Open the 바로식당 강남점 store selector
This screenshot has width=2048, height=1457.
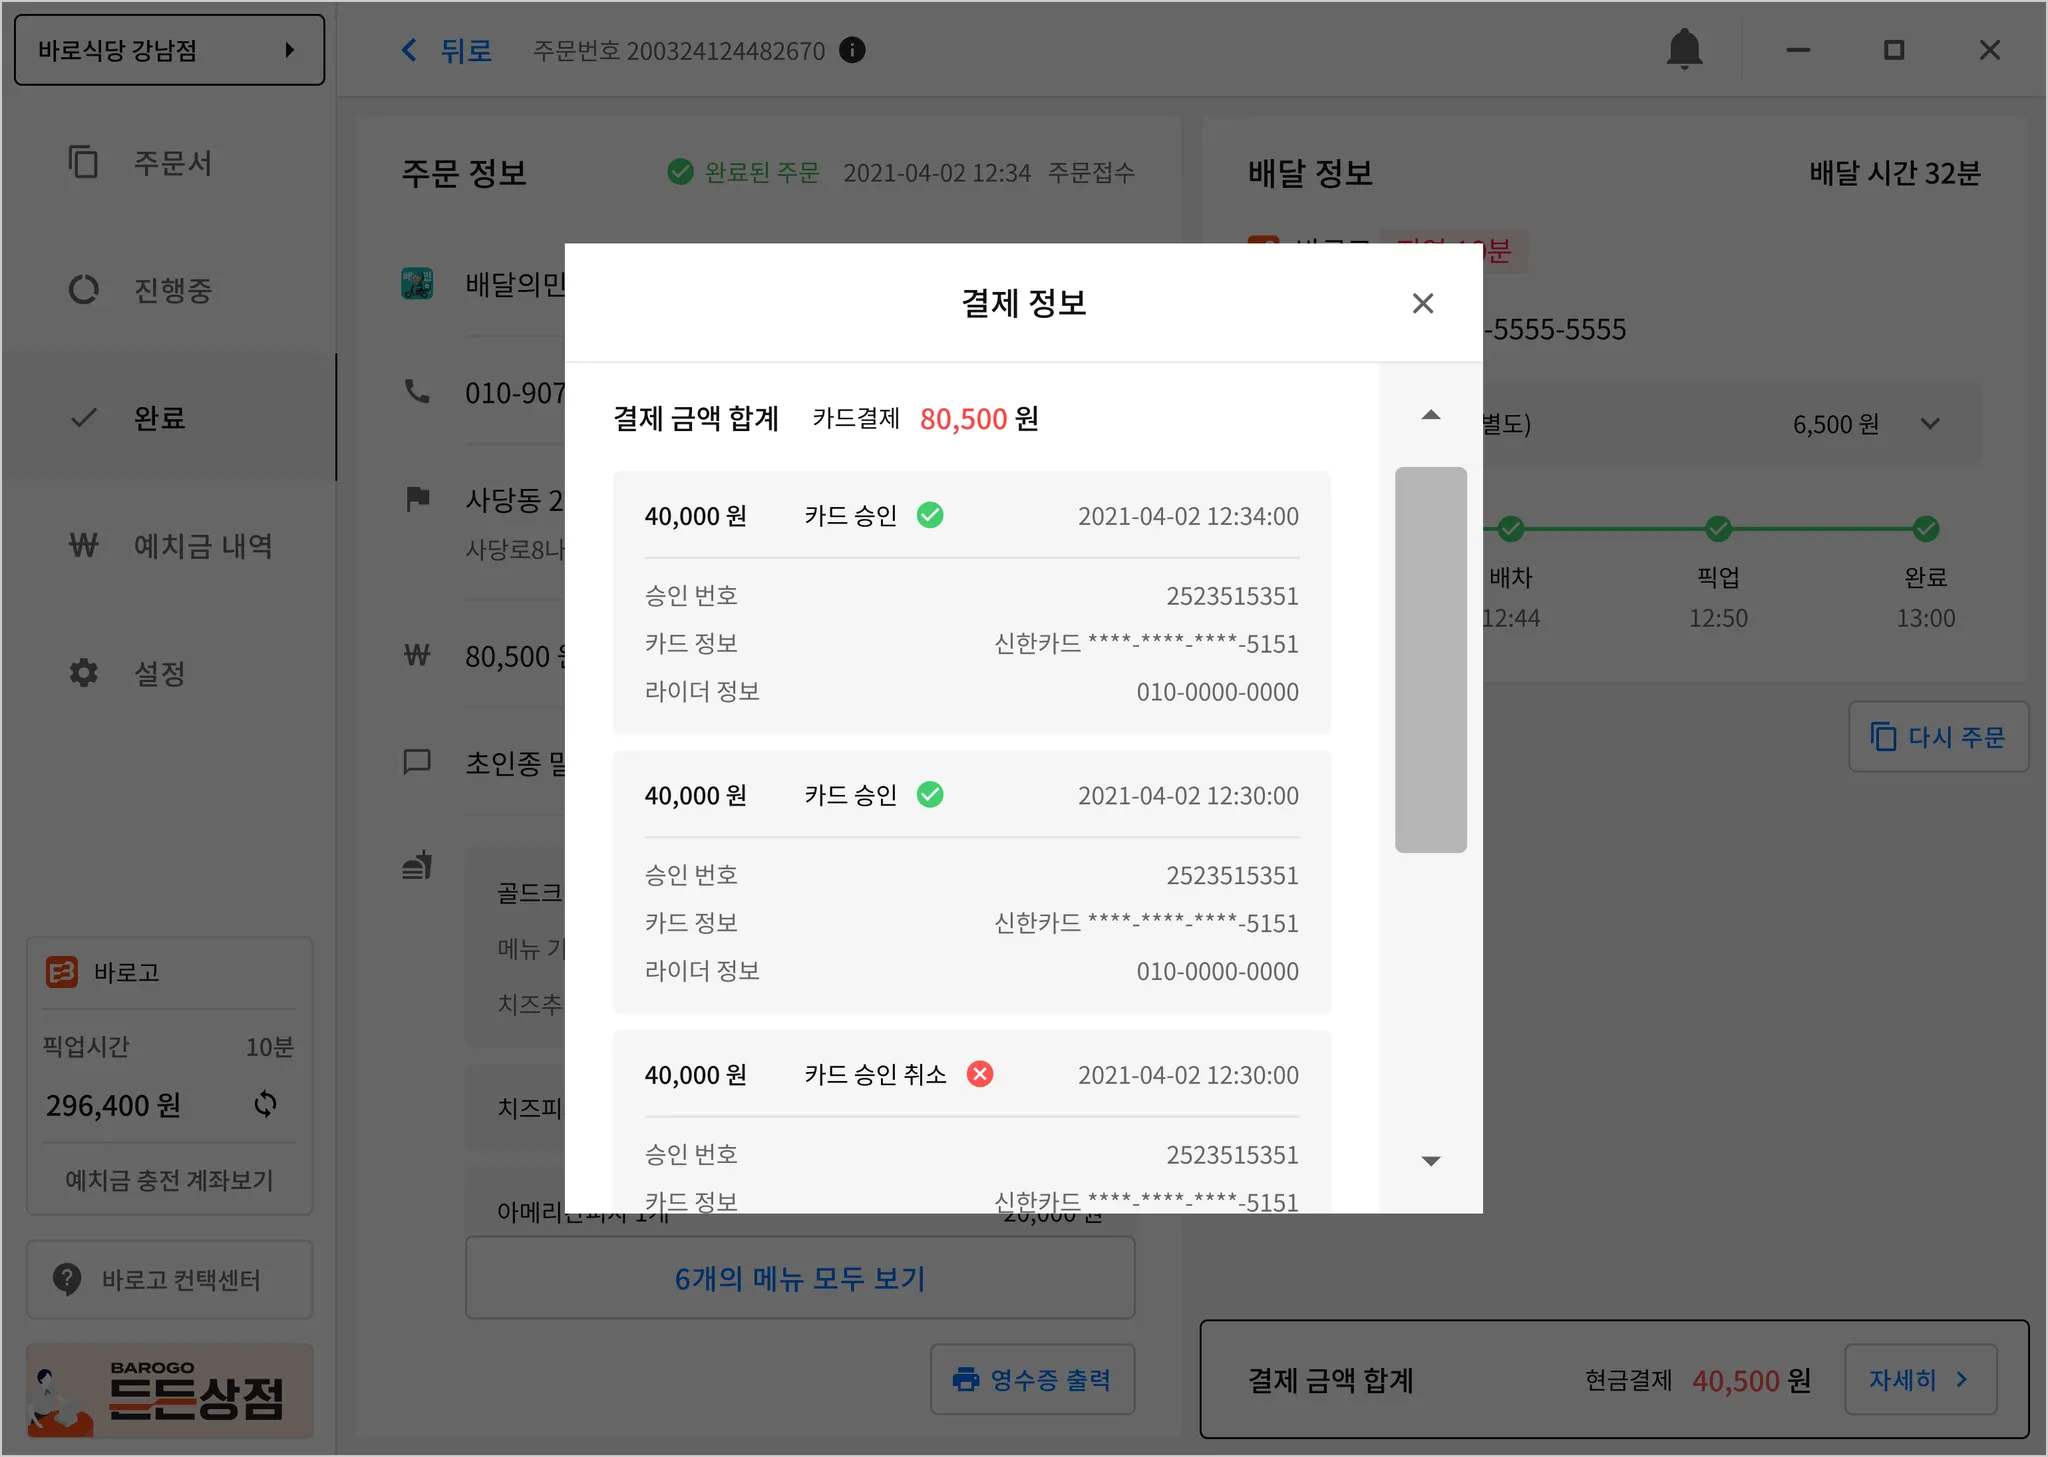pyautogui.click(x=169, y=50)
